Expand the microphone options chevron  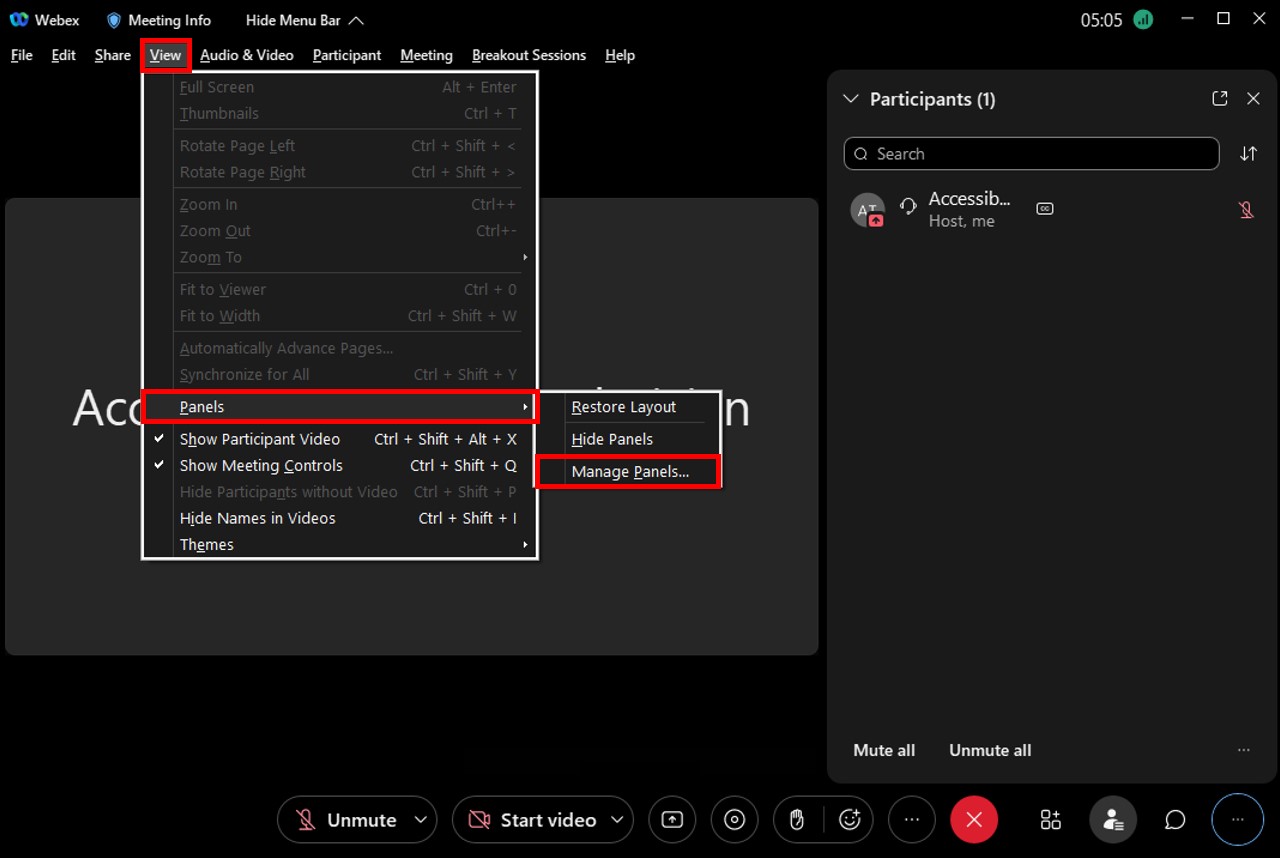click(x=419, y=819)
